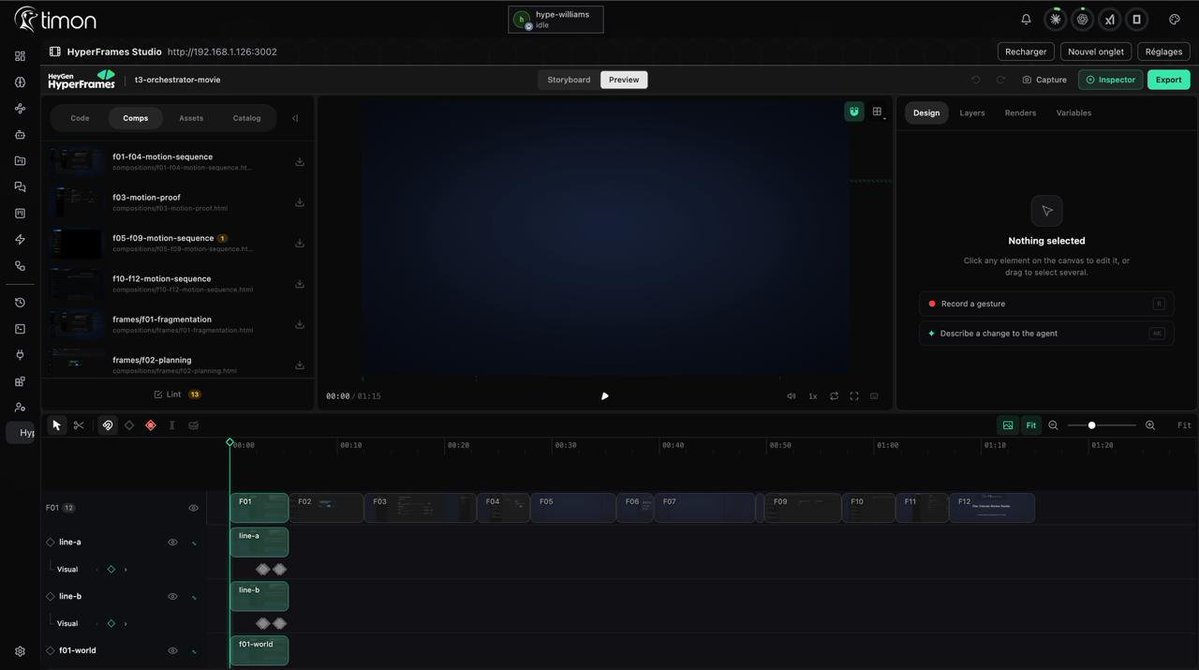Undo the last action
This screenshot has height=670, width=1199.
click(976, 80)
